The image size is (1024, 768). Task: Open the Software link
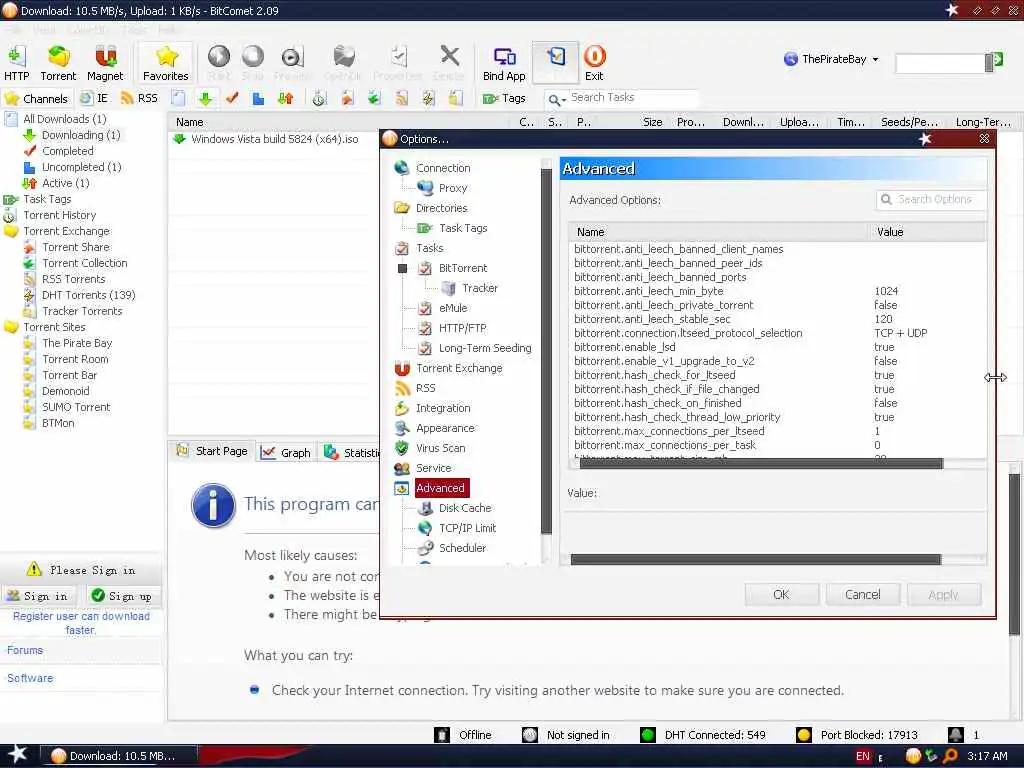(30, 678)
